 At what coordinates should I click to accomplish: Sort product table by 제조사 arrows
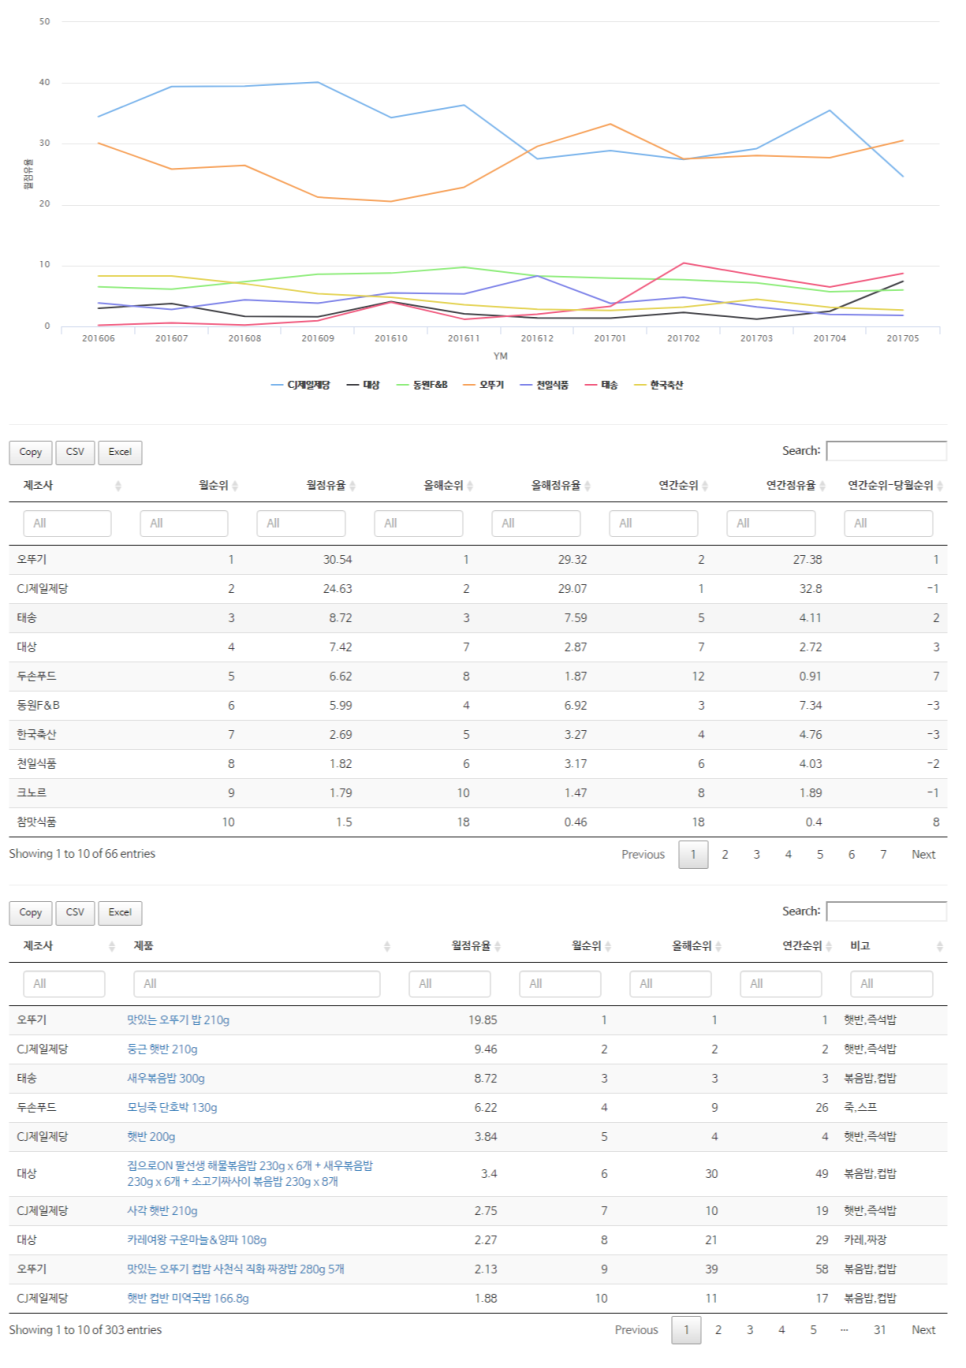tap(112, 946)
